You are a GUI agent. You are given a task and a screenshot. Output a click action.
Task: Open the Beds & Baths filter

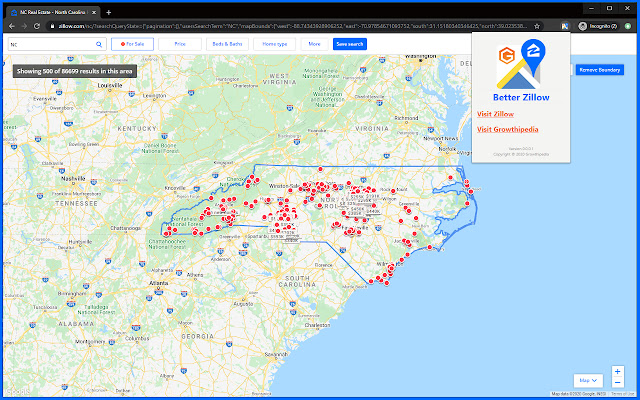[x=227, y=44]
